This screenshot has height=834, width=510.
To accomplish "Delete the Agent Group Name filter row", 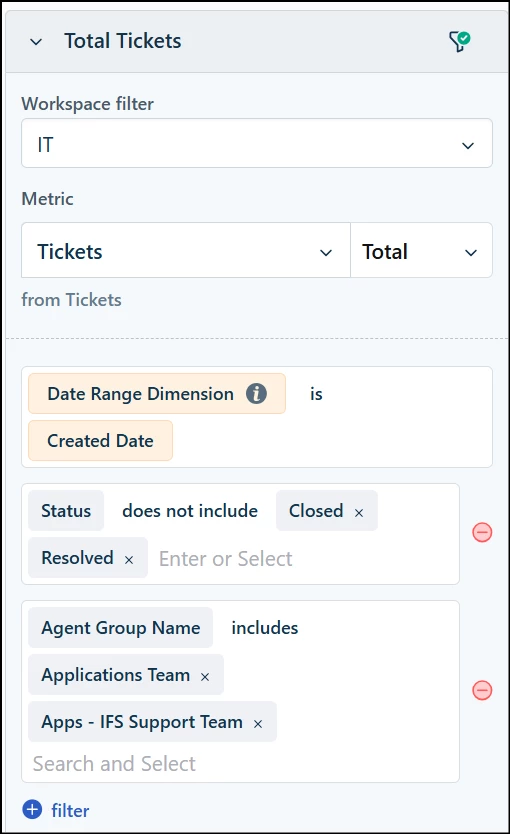I will (482, 690).
